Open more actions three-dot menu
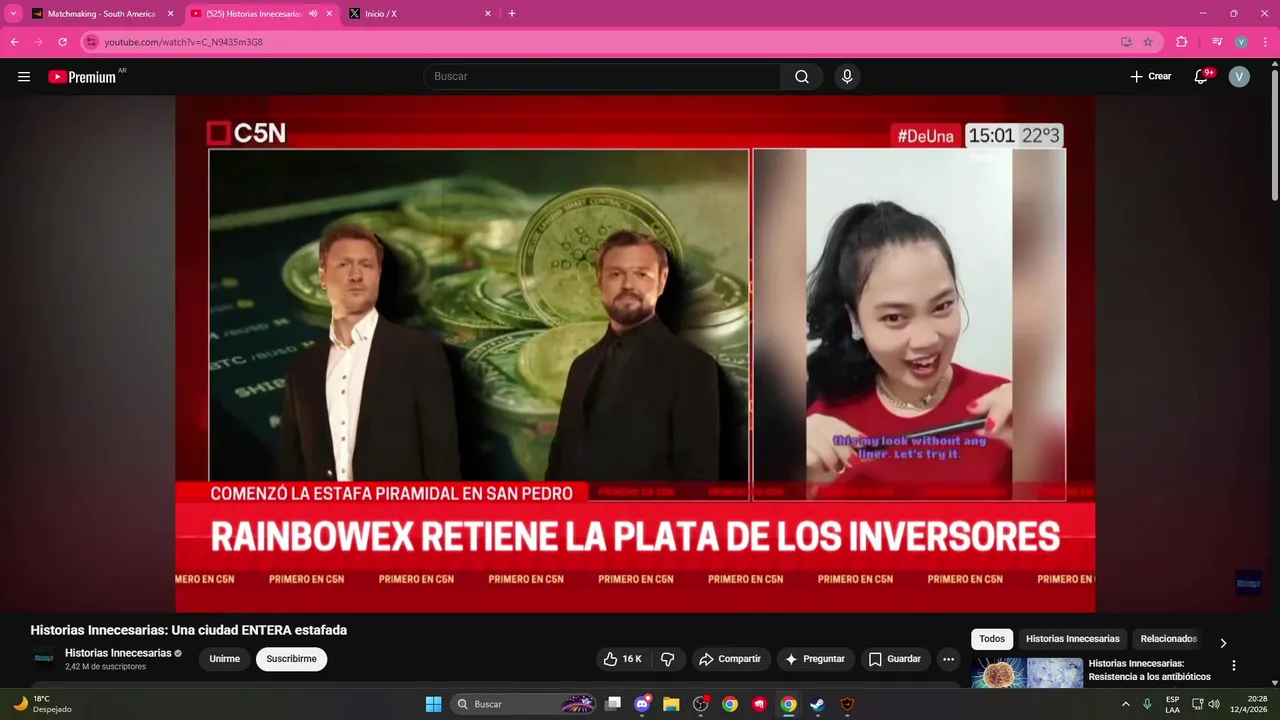The height and width of the screenshot is (720, 1280). tap(949, 659)
